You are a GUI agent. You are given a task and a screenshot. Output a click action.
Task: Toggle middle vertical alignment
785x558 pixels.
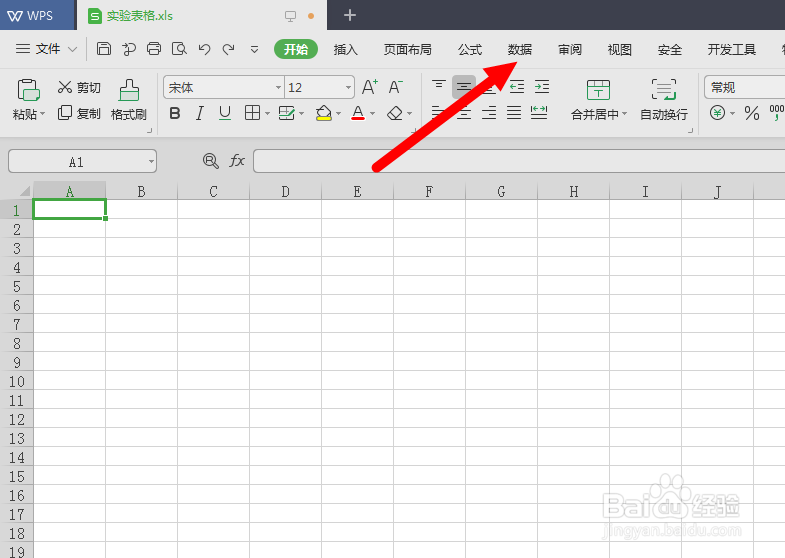(464, 87)
